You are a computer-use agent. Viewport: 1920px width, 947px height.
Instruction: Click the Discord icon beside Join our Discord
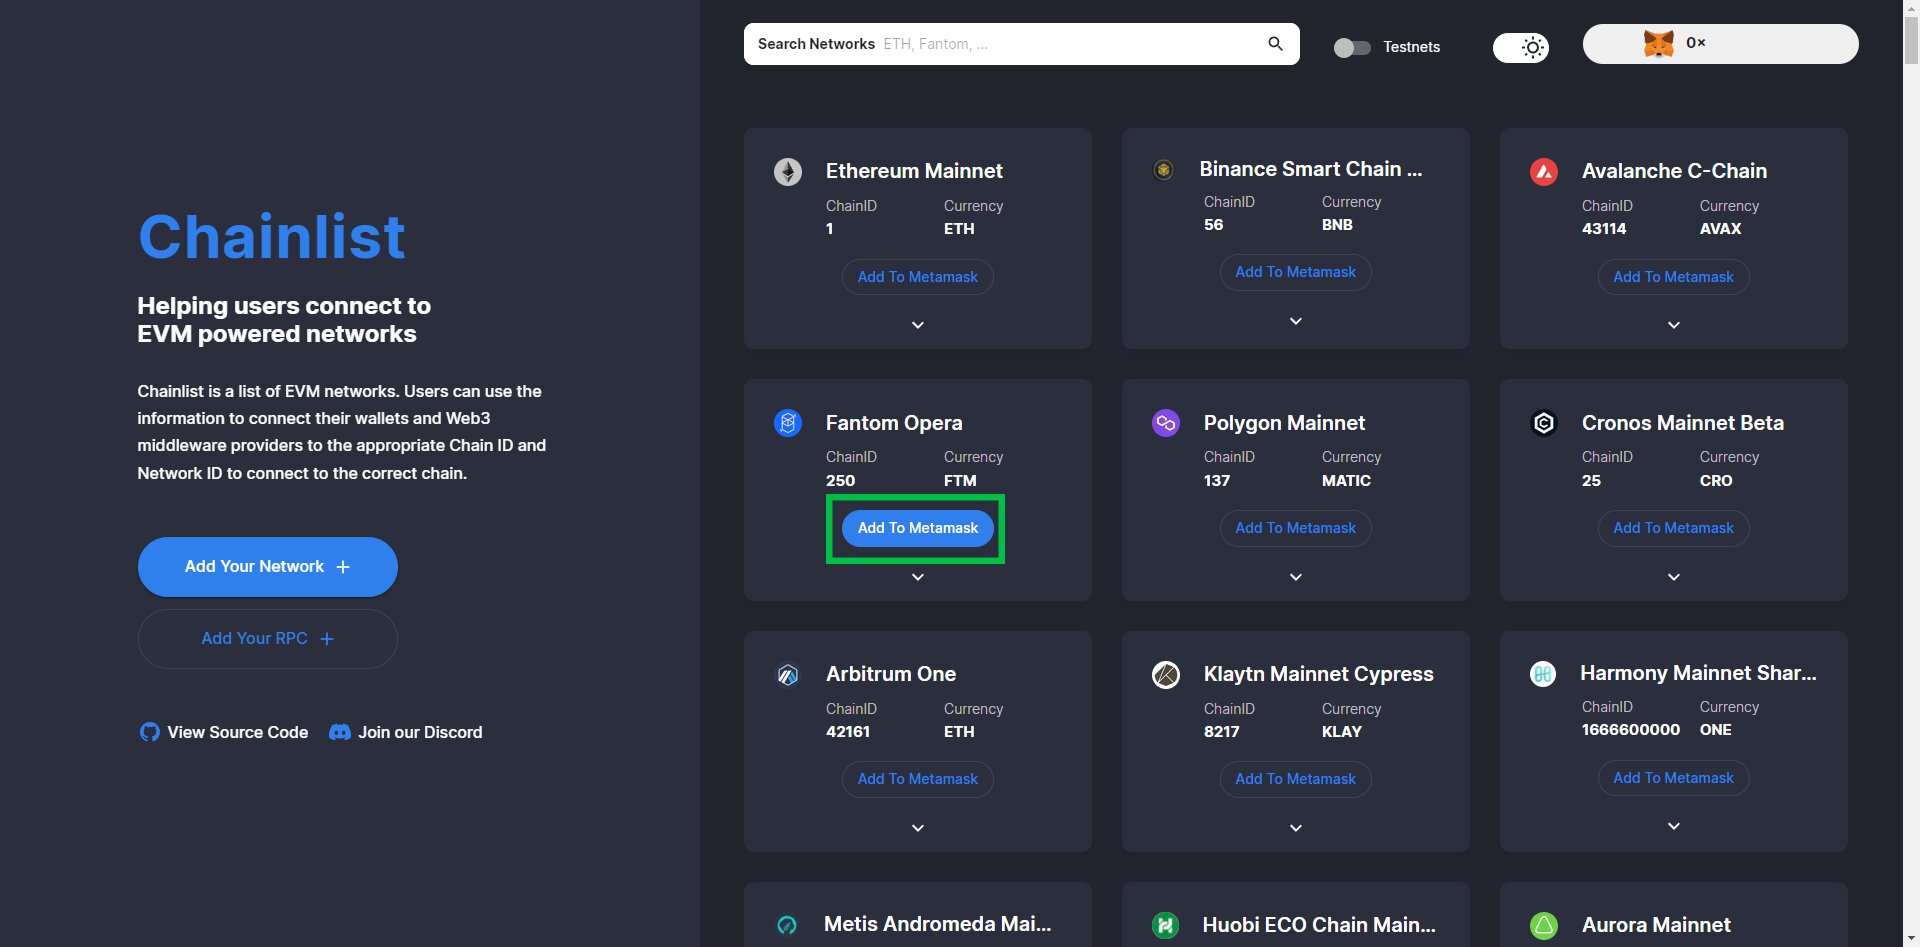click(340, 732)
